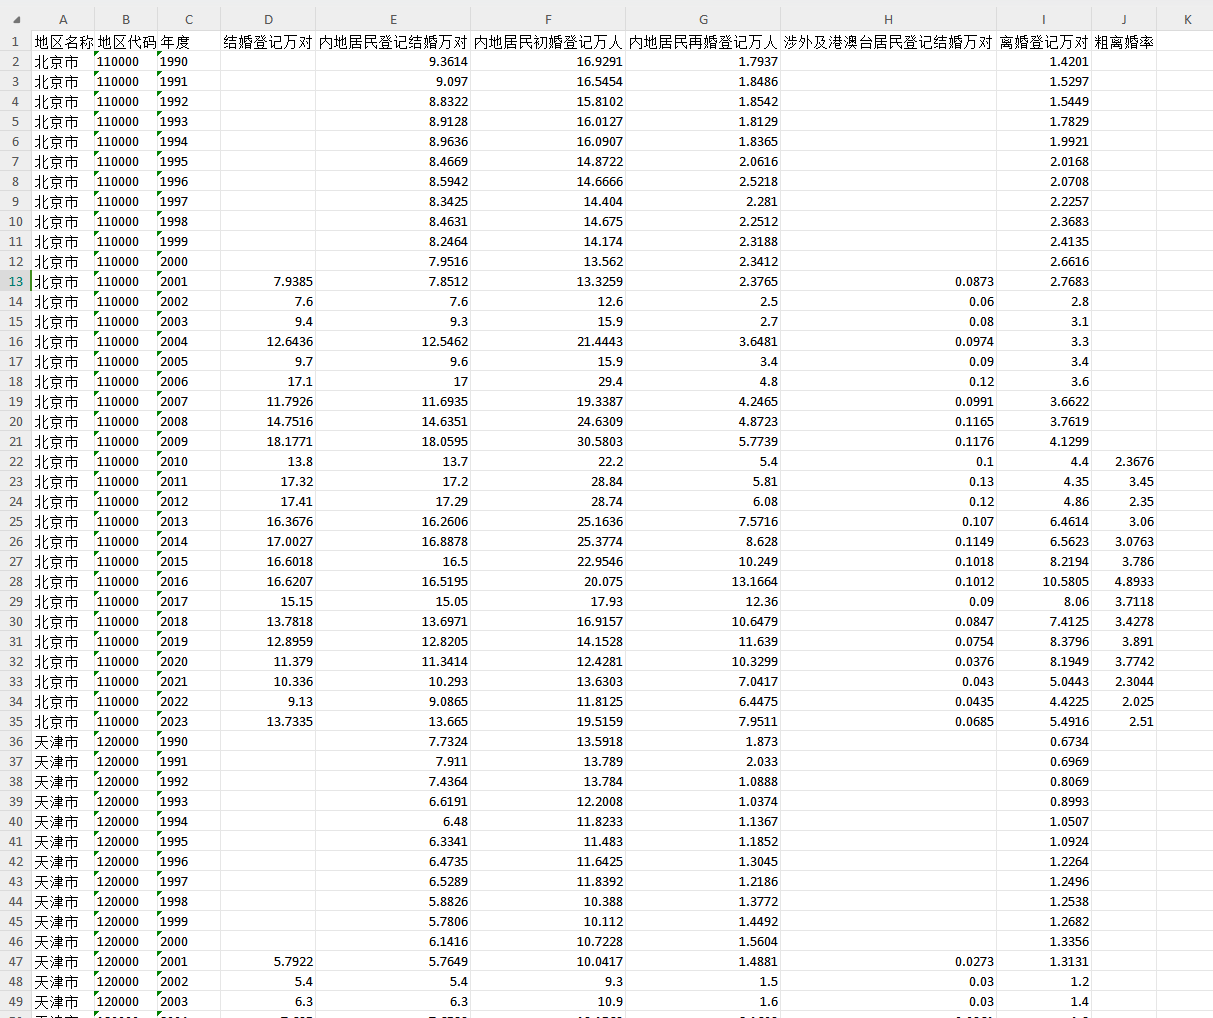
Task: Click the year cell 2016
Action: [x=189, y=581]
